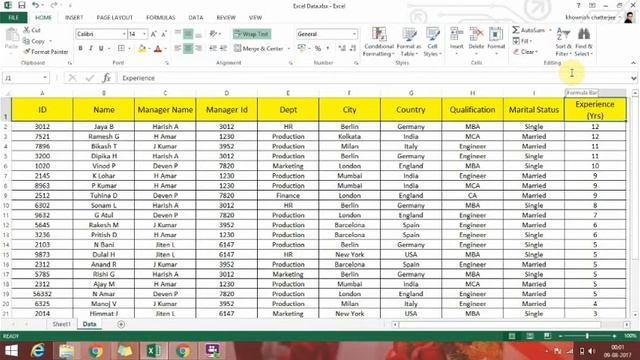Add a new sheet with plus button
The height and width of the screenshot is (360, 640).
click(121, 324)
